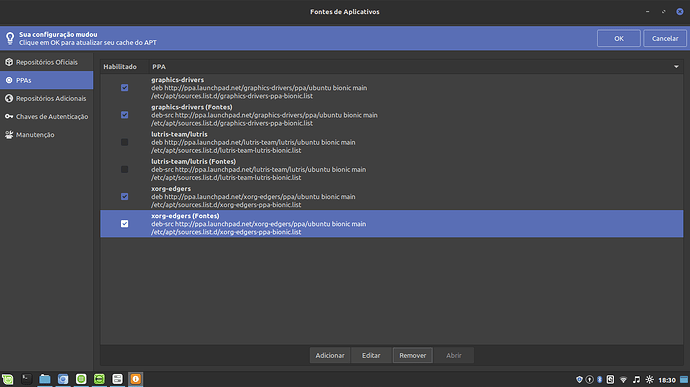Open the update manager shield icon

click(579, 380)
